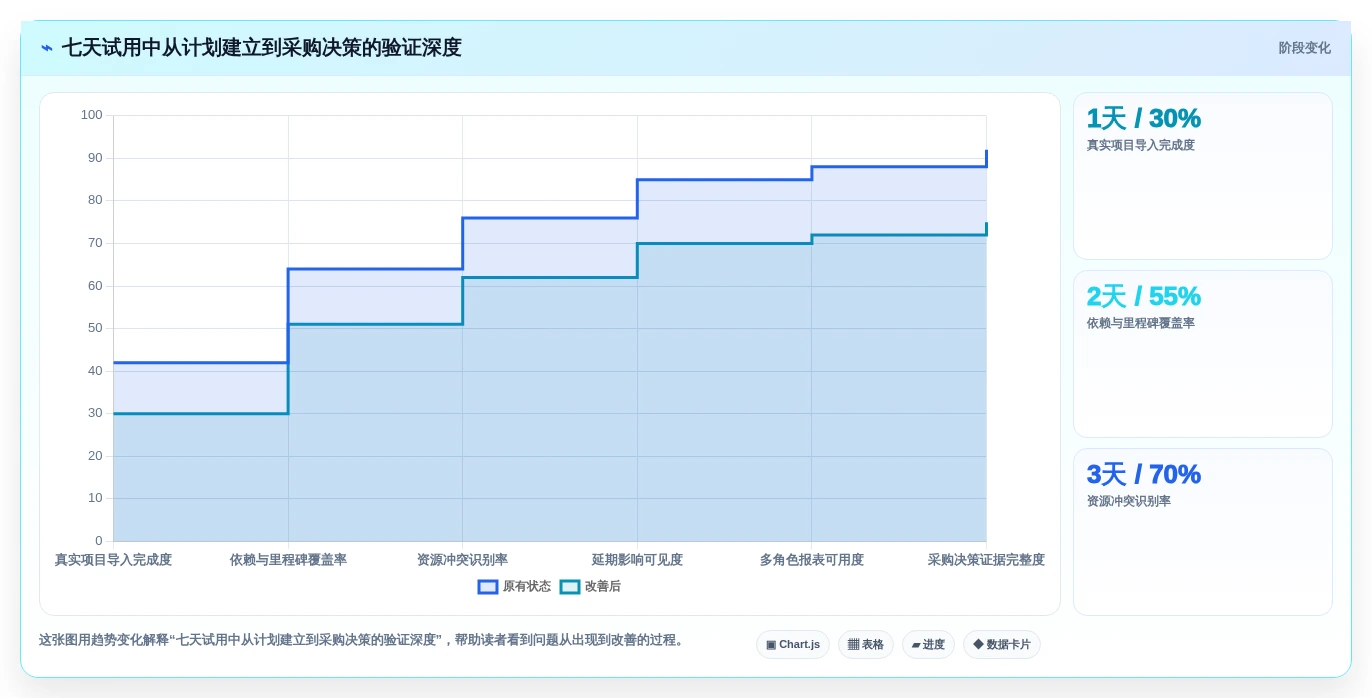Screen dimensions: 1372x698
Task: Click the 真实项目导入完成度 caption in the first card
Action: (1141, 145)
